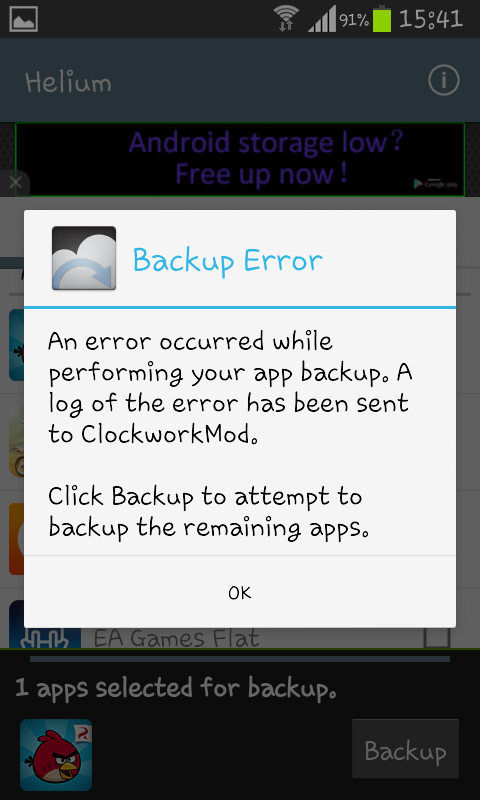Tap the Helium cloud backup icon in dialog
The width and height of the screenshot is (480, 800).
point(84,258)
